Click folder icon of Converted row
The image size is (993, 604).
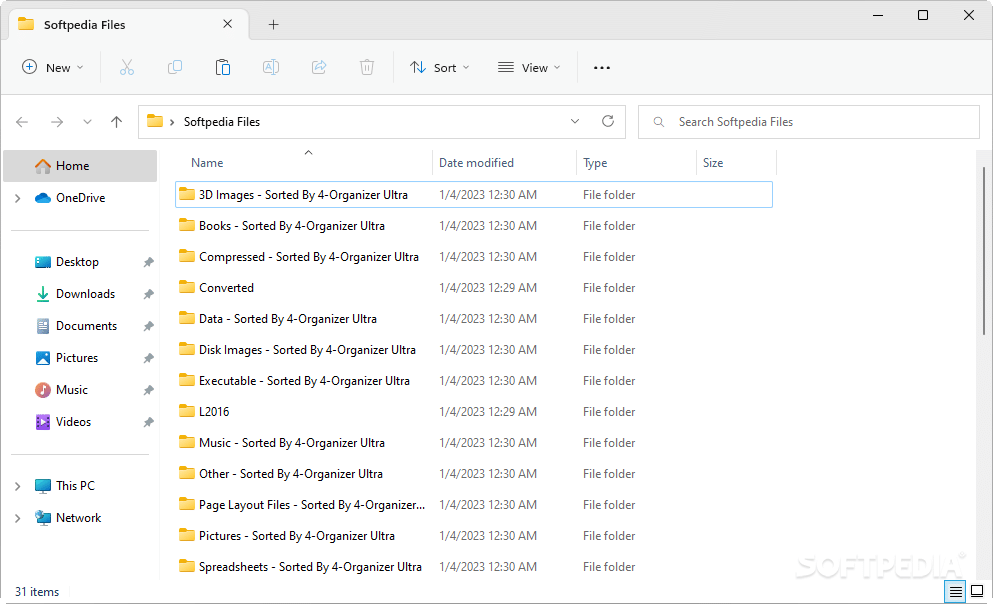coord(187,287)
